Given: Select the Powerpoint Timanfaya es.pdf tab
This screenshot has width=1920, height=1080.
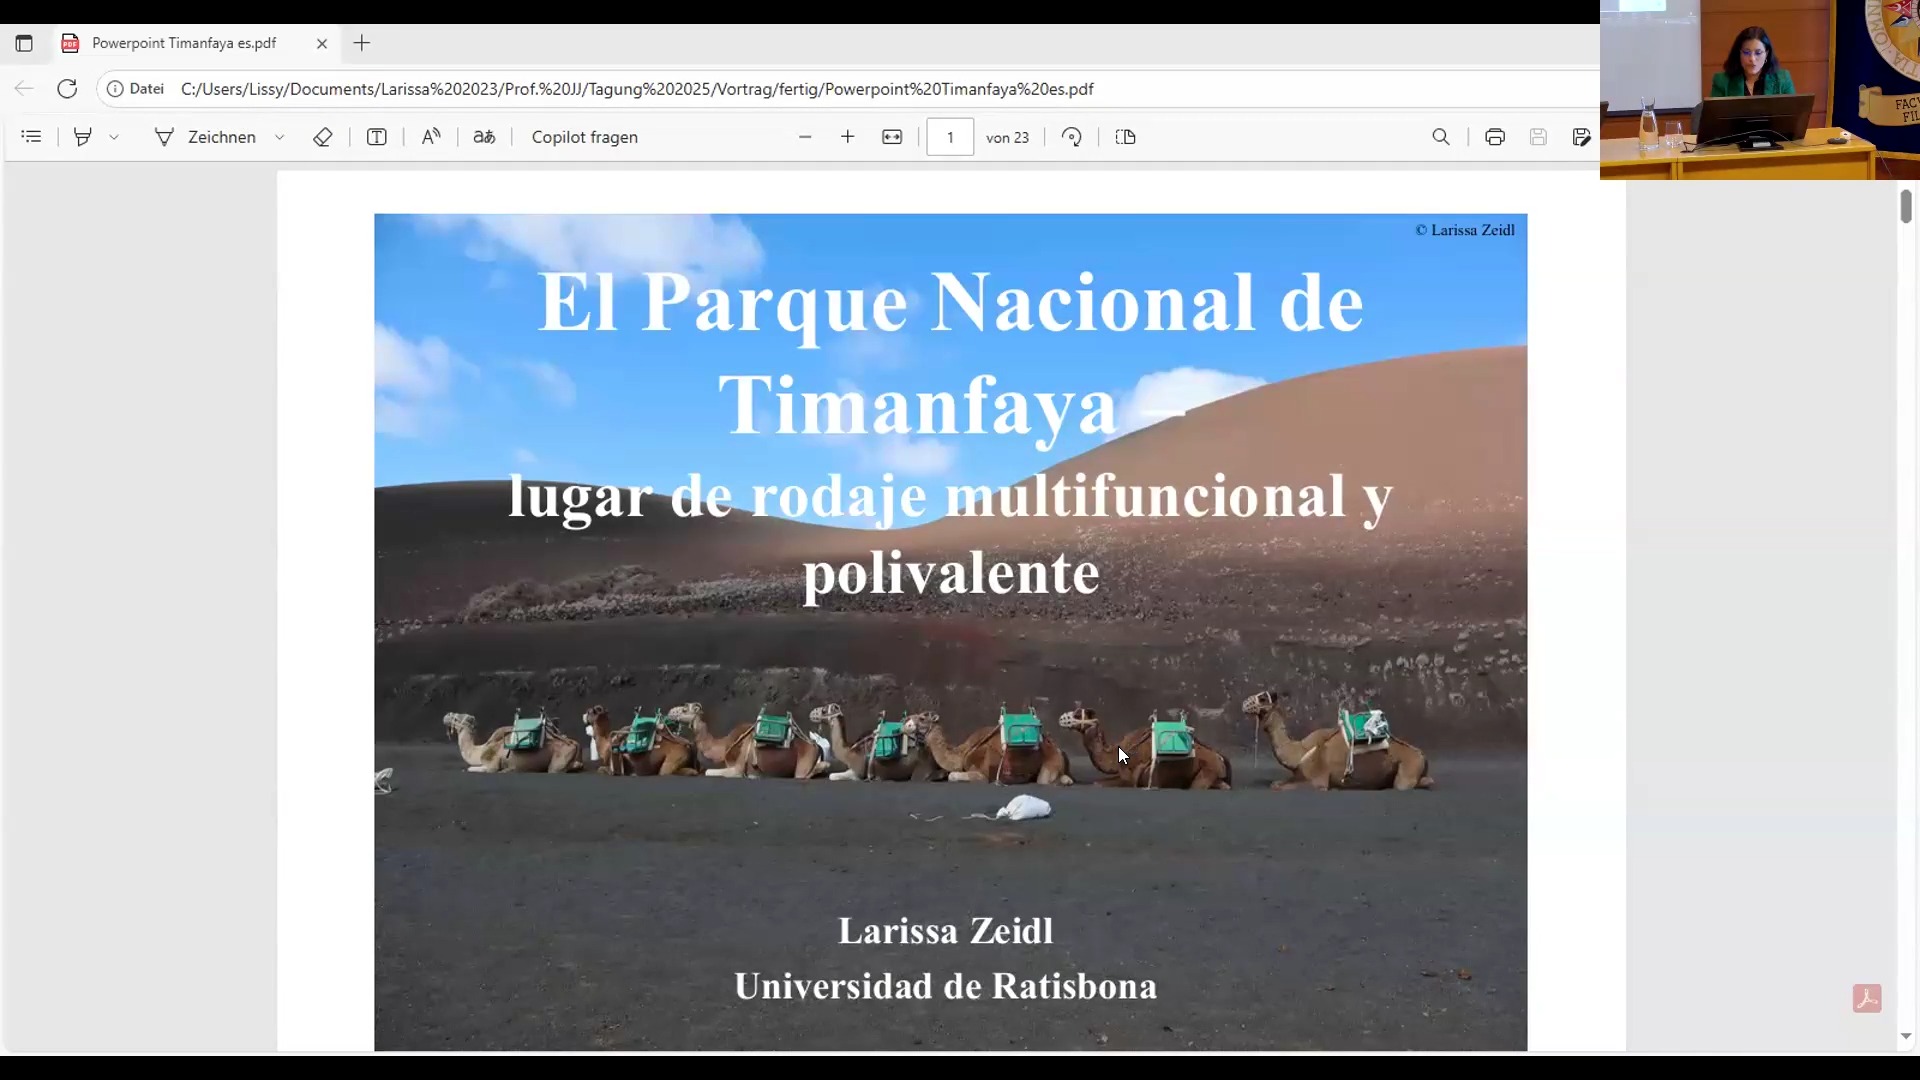Looking at the screenshot, I should [x=184, y=43].
